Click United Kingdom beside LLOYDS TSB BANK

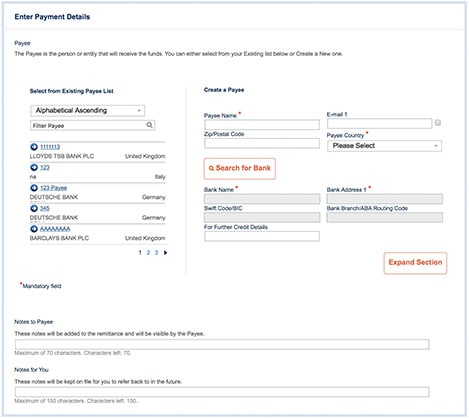tap(145, 156)
